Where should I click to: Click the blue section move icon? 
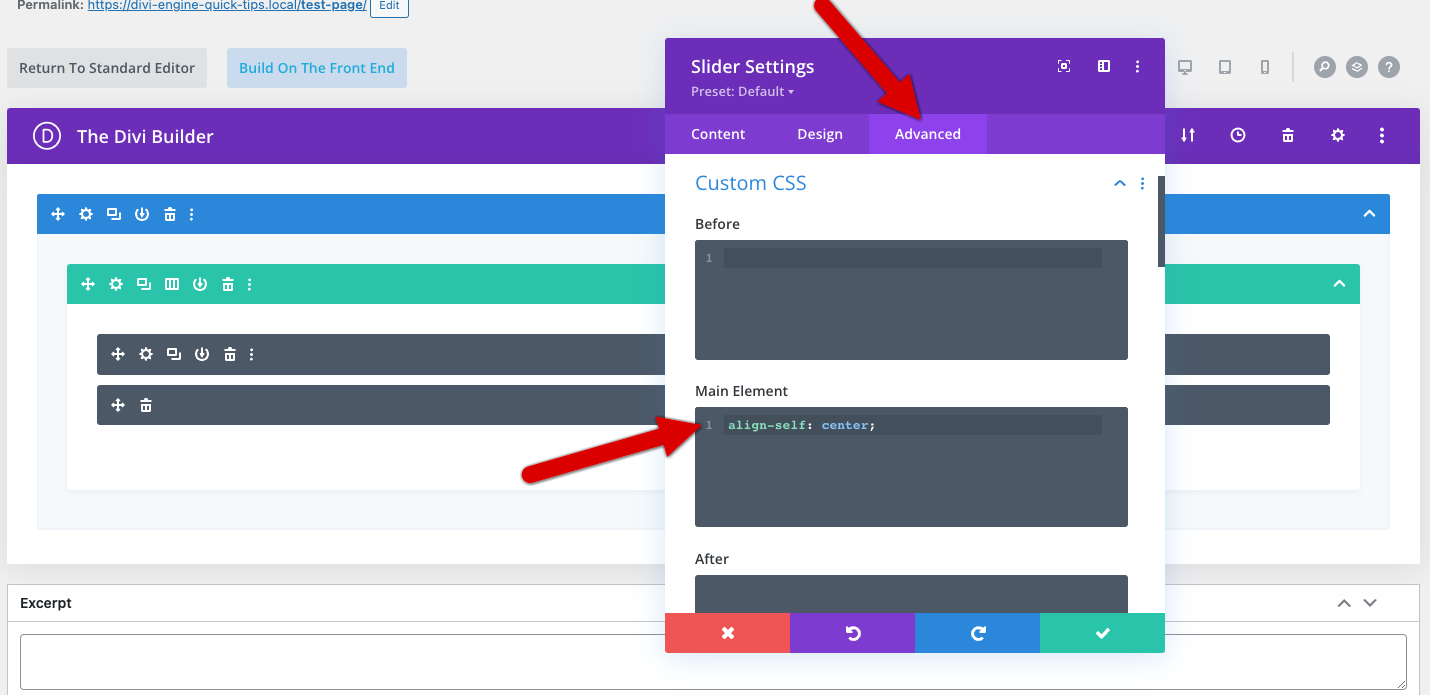tap(58, 214)
